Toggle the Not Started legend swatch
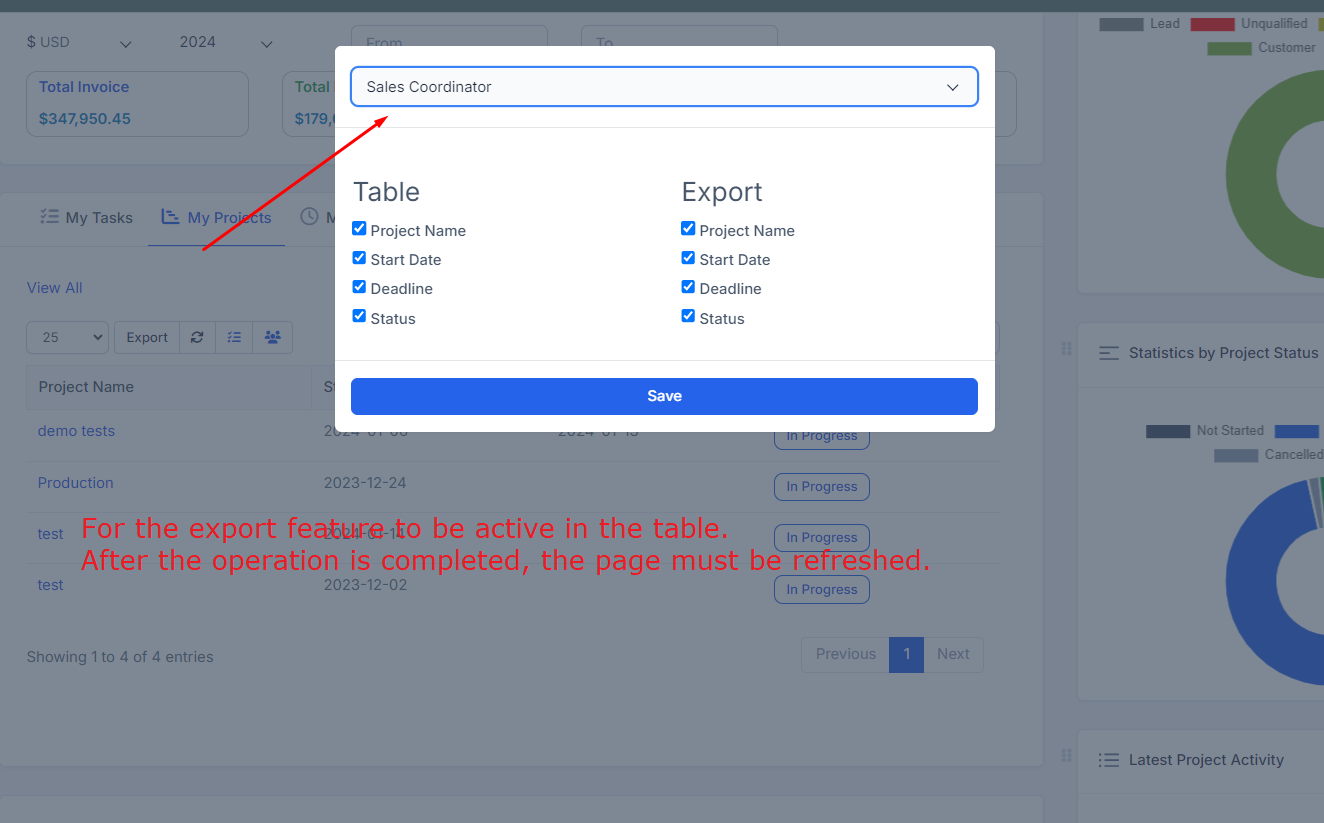The height and width of the screenshot is (823, 1324). point(1168,431)
